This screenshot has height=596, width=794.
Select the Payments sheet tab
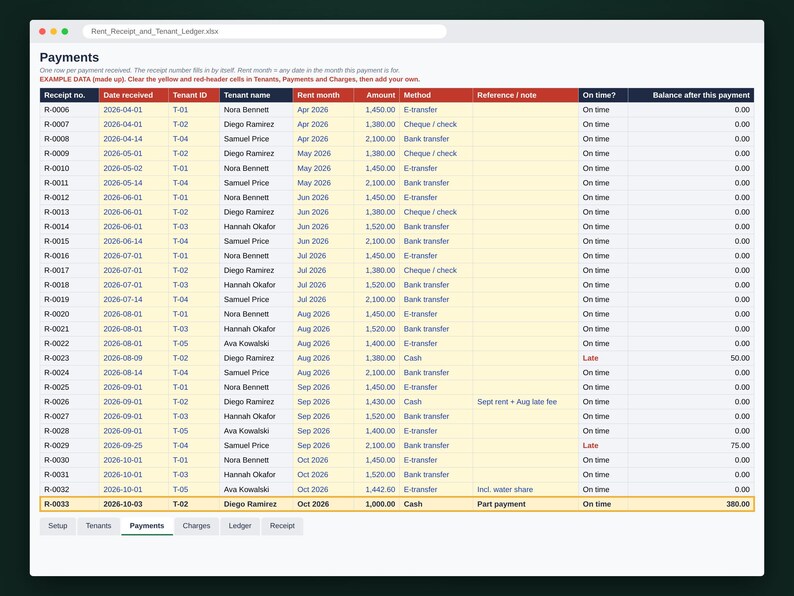(x=147, y=526)
